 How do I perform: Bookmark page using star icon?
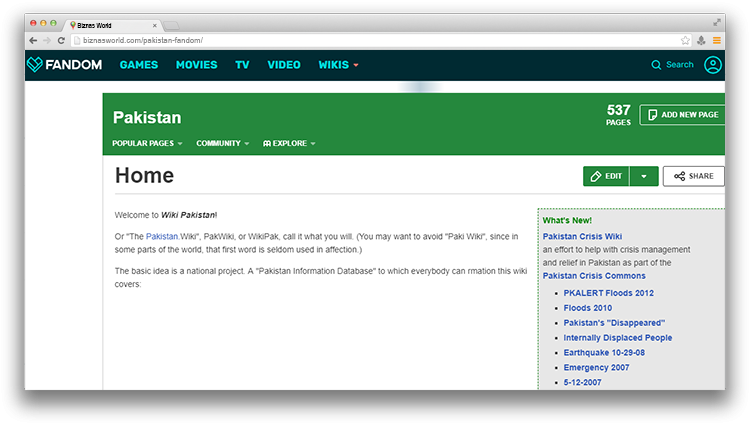point(685,40)
